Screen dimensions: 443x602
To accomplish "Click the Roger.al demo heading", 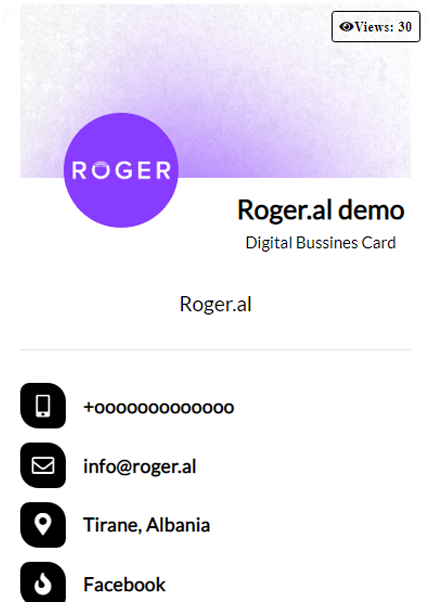I will [321, 210].
